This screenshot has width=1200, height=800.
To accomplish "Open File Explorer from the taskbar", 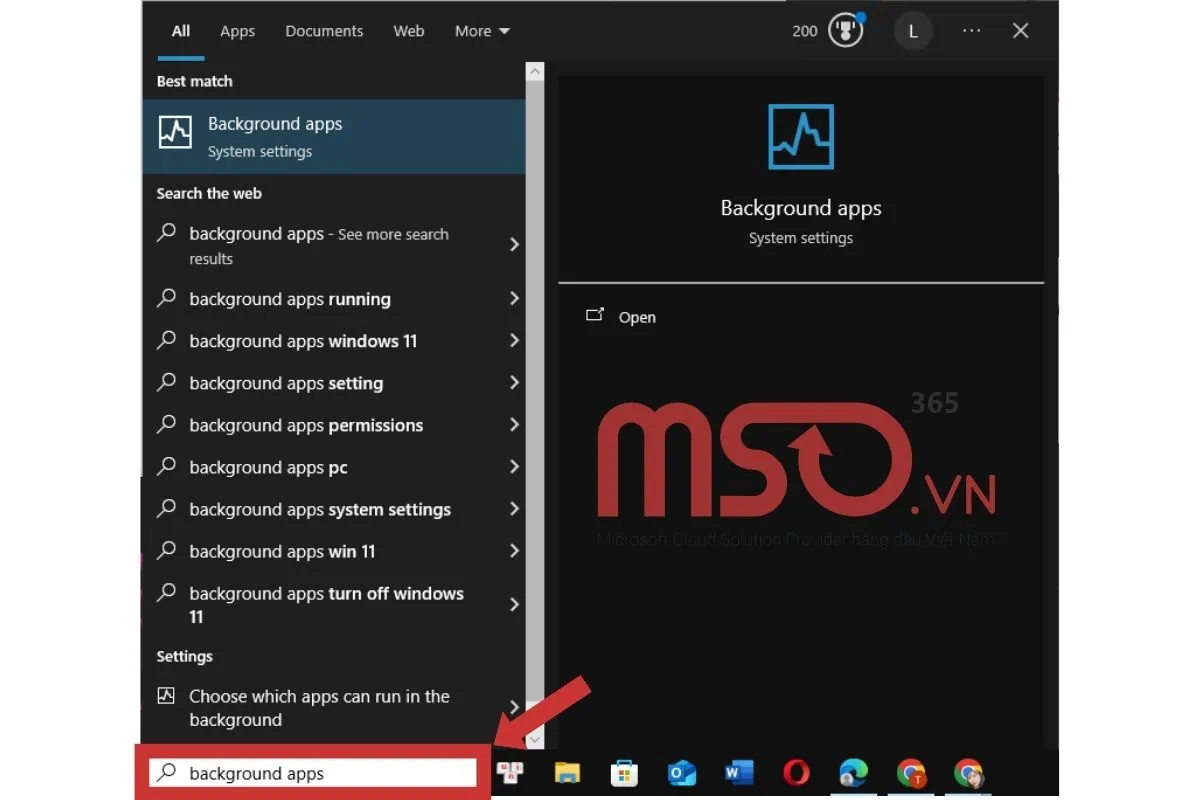I will [x=568, y=773].
